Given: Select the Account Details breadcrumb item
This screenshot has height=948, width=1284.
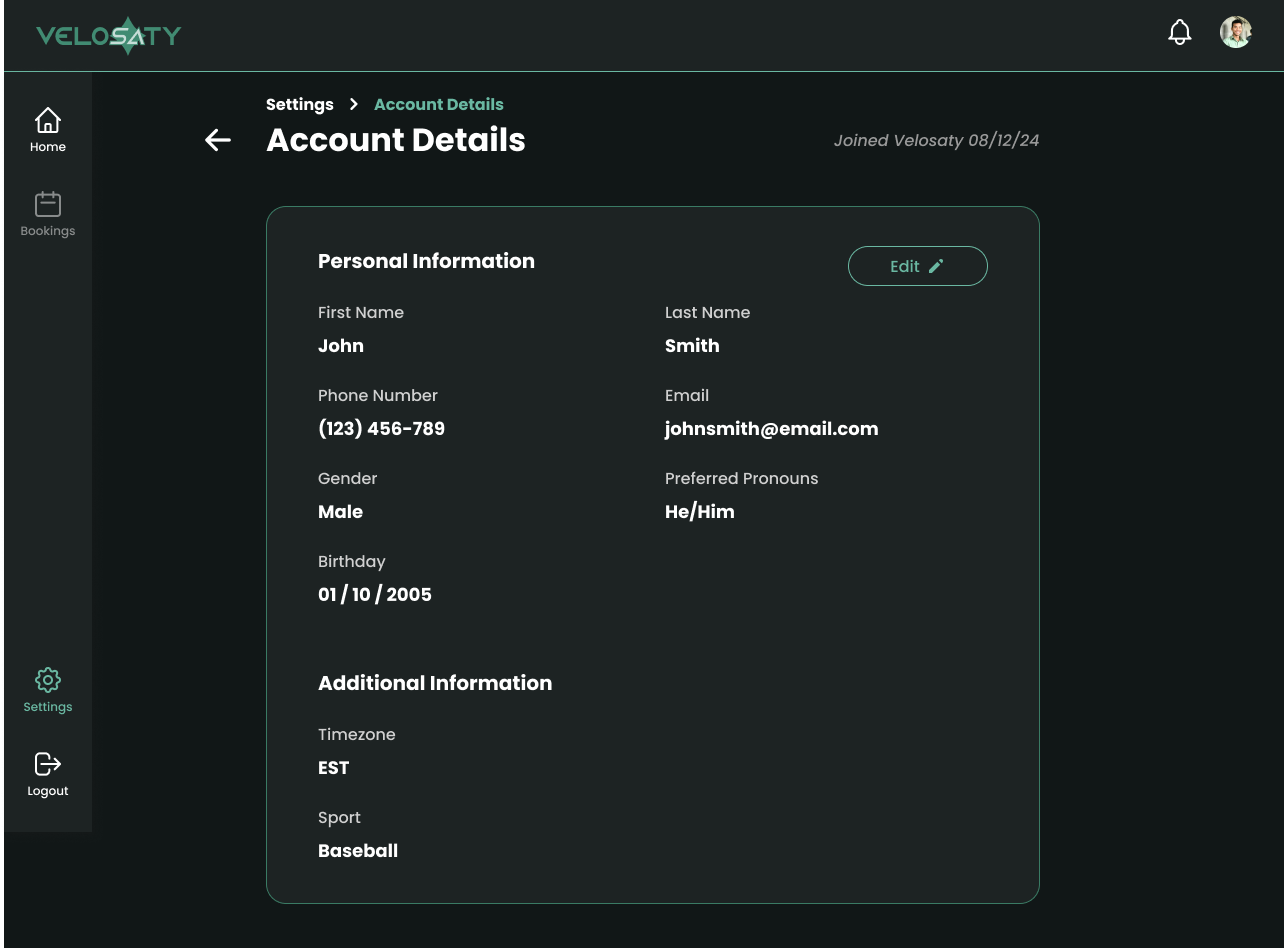Looking at the screenshot, I should click(x=438, y=104).
